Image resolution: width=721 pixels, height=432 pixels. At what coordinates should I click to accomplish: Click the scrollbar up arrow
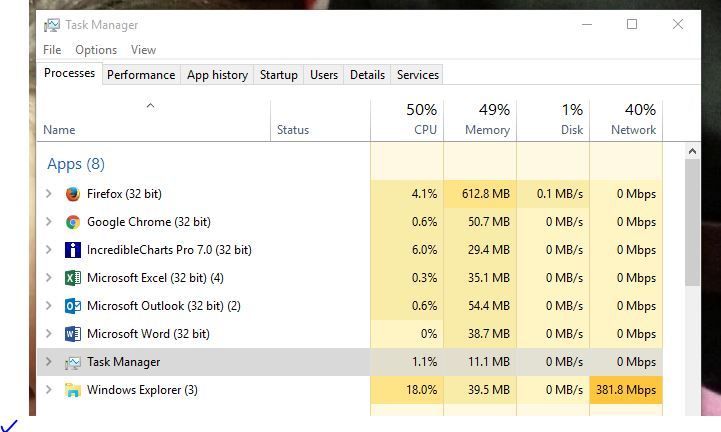[x=692, y=151]
